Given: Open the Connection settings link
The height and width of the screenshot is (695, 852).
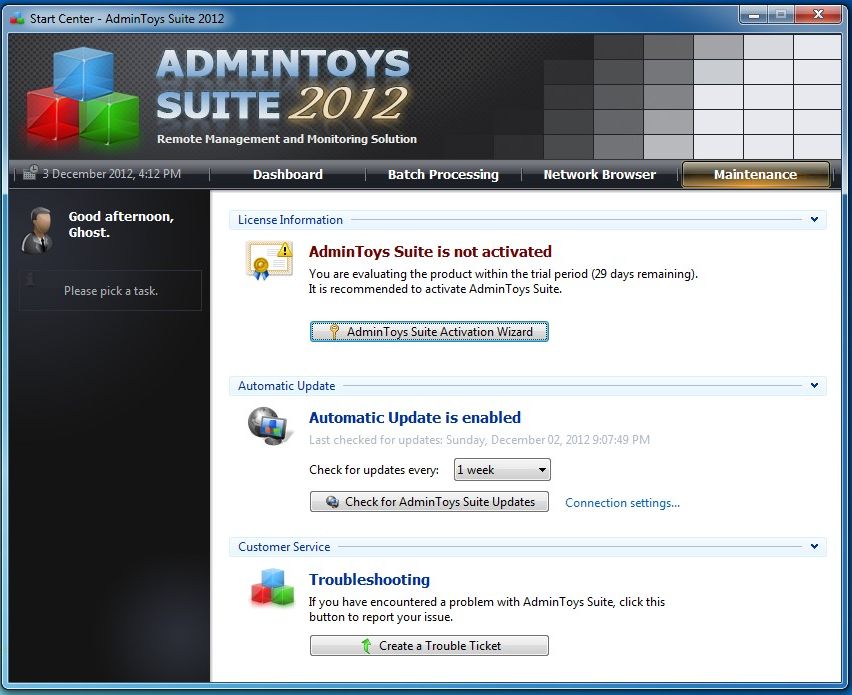Looking at the screenshot, I should click(x=622, y=503).
